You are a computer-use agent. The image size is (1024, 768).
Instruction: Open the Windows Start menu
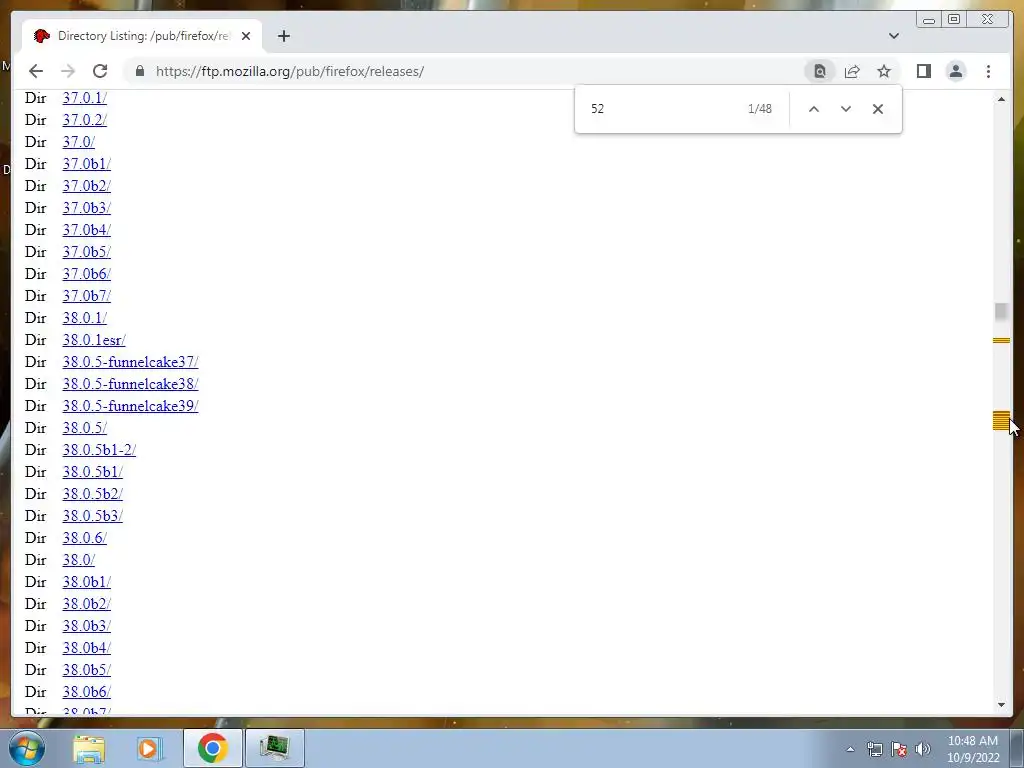27,748
